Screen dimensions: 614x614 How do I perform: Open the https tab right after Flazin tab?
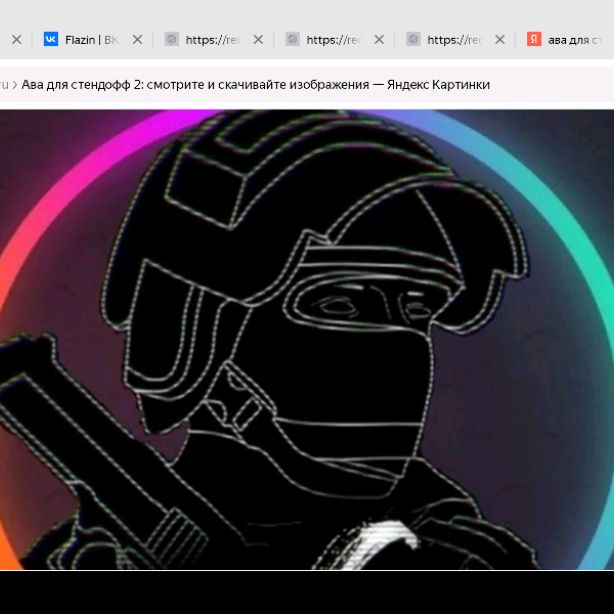tap(213, 40)
